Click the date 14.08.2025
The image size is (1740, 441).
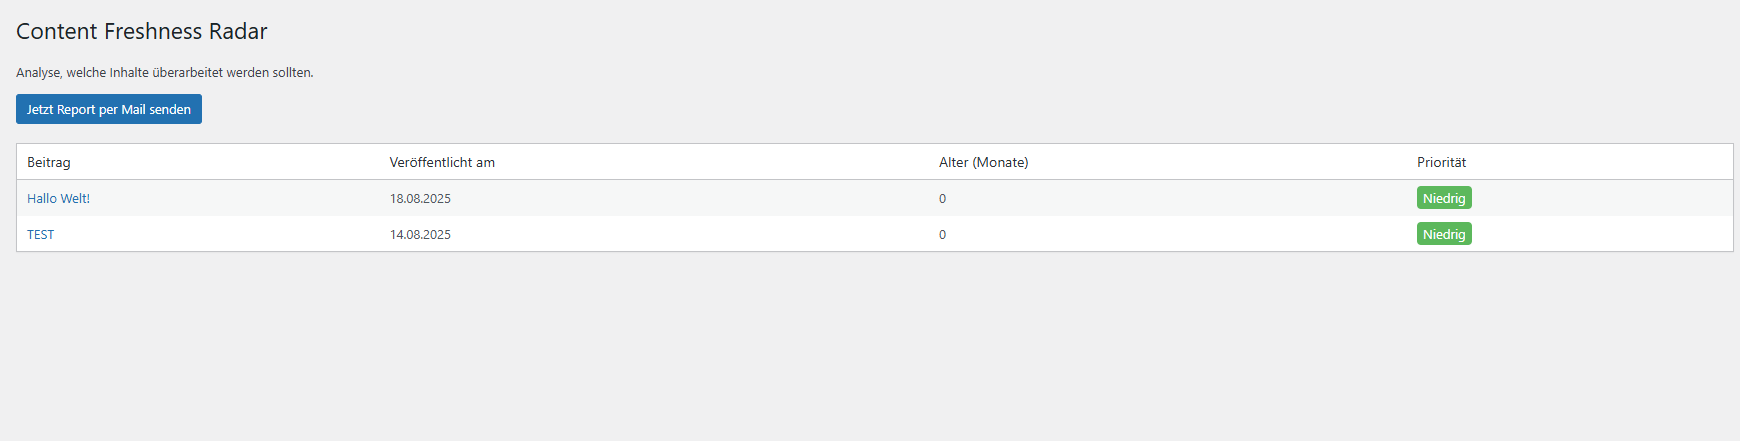[420, 234]
